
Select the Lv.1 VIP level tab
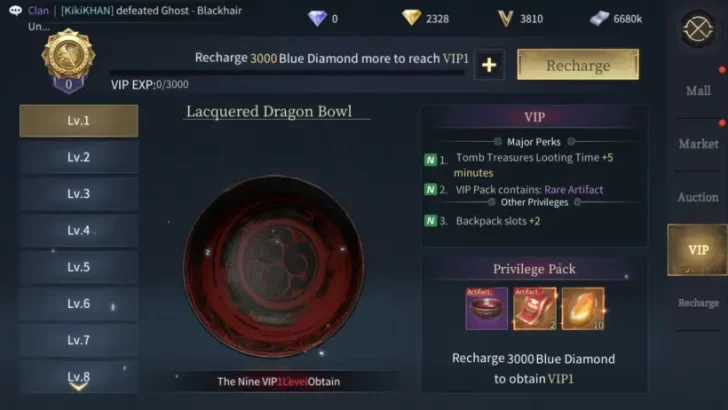click(x=78, y=121)
